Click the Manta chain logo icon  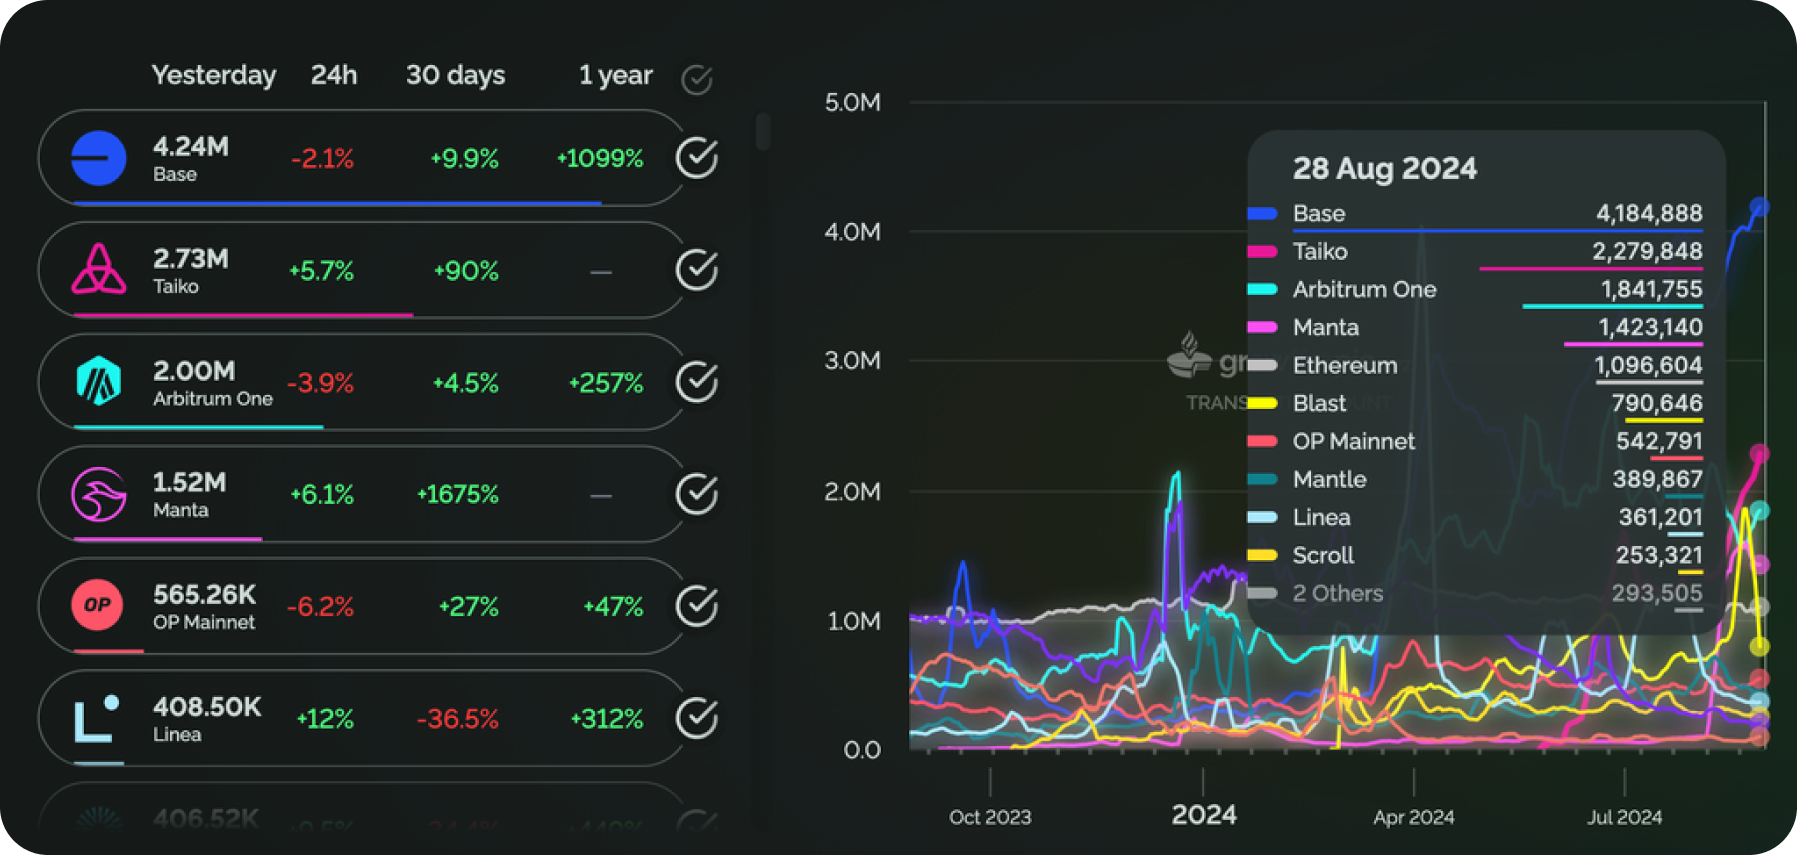point(99,494)
